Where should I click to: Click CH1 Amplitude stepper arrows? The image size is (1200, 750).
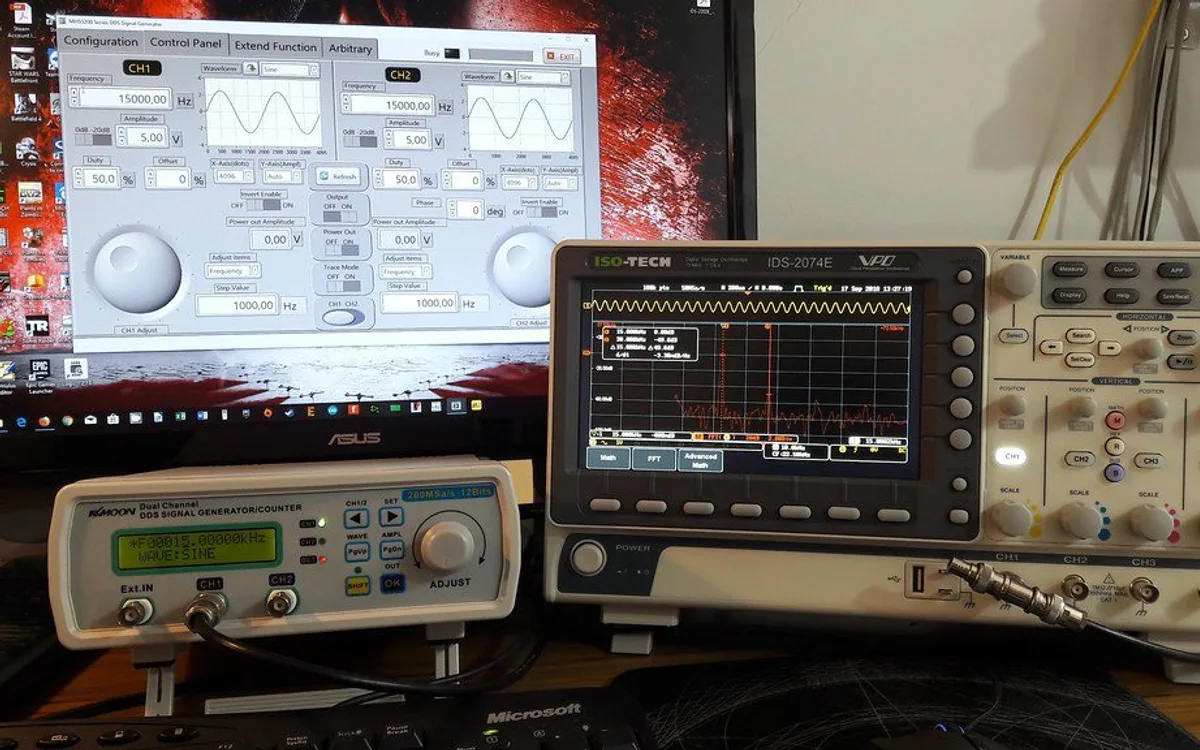point(122,135)
